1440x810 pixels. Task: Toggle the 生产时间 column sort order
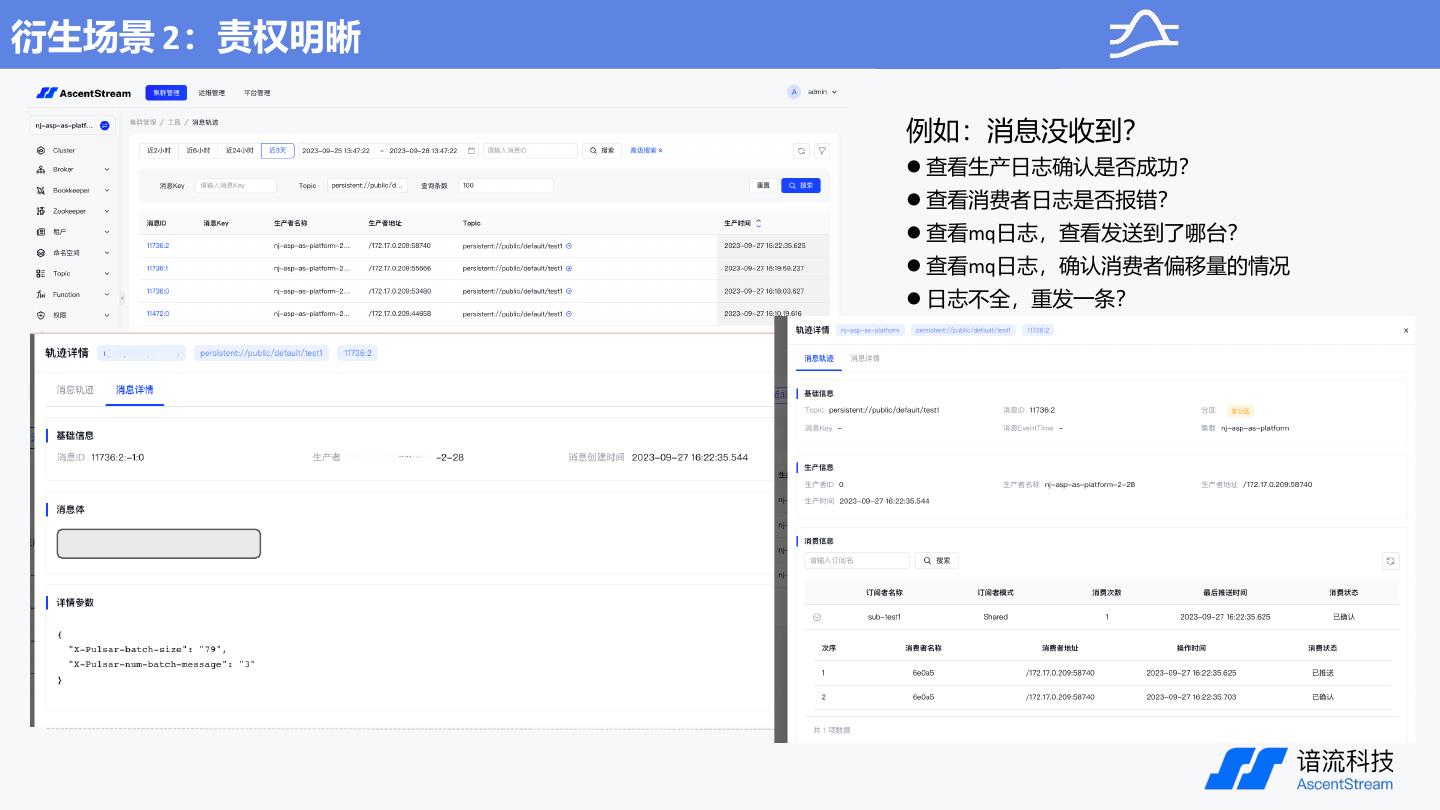pos(758,223)
